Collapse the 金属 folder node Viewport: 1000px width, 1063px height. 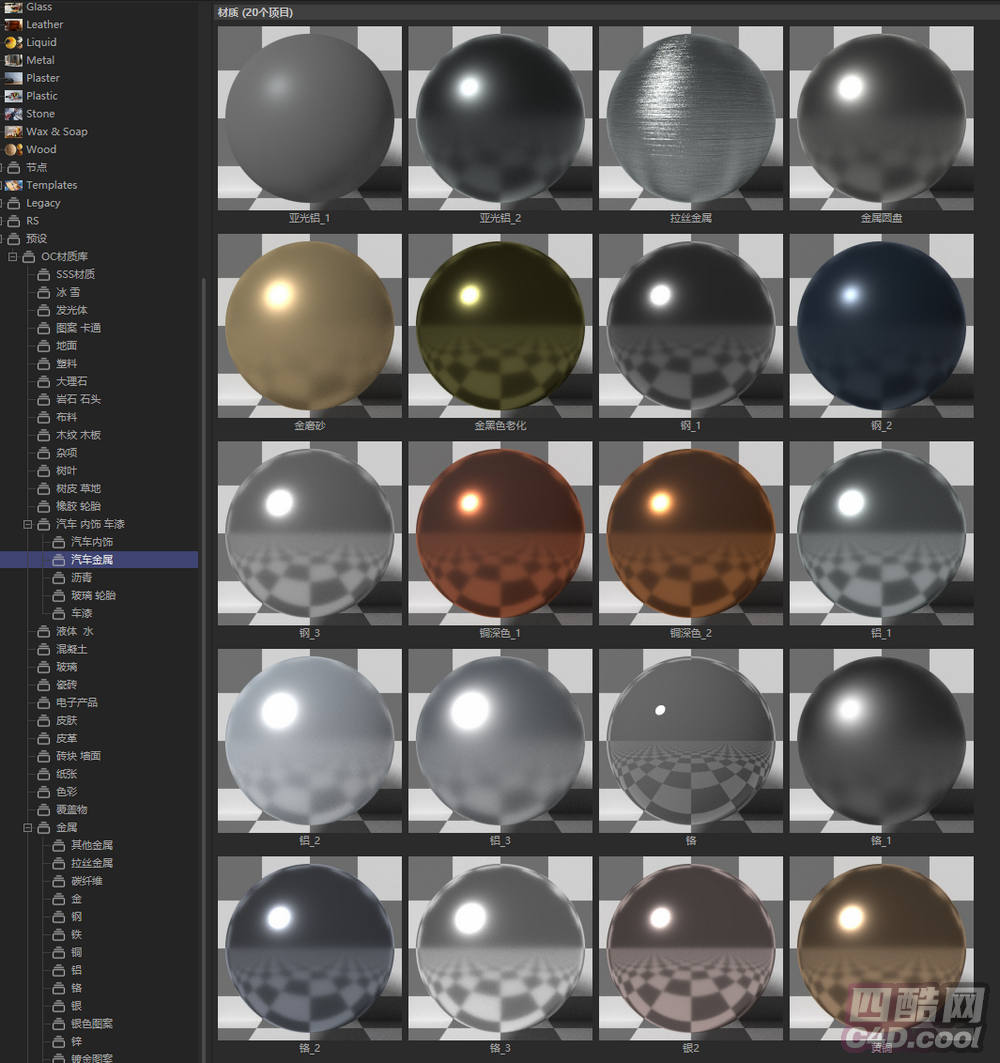28,828
